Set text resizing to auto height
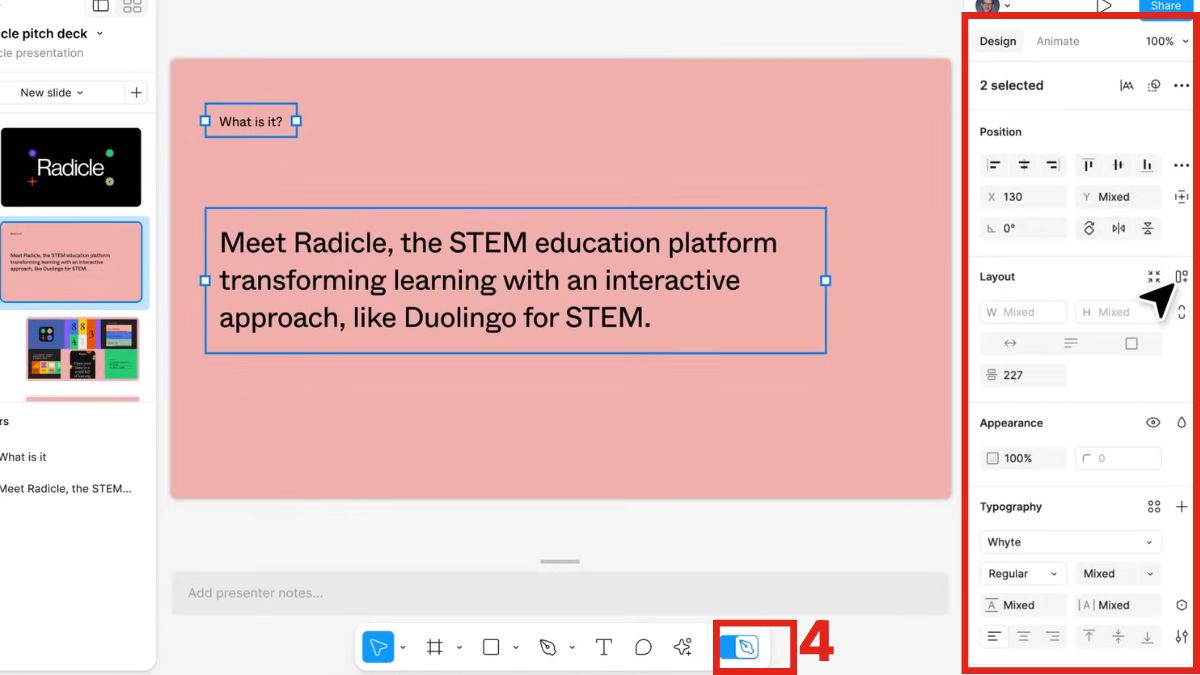 (1071, 343)
